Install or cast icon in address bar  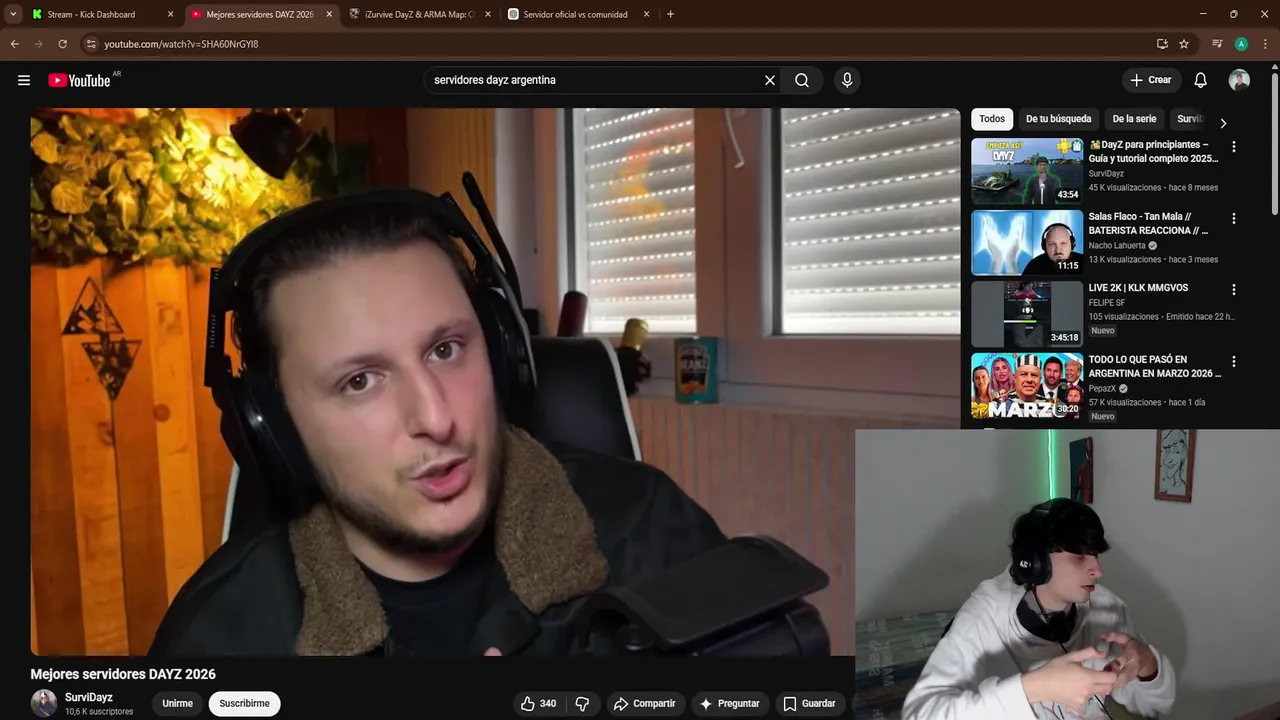(x=1162, y=44)
